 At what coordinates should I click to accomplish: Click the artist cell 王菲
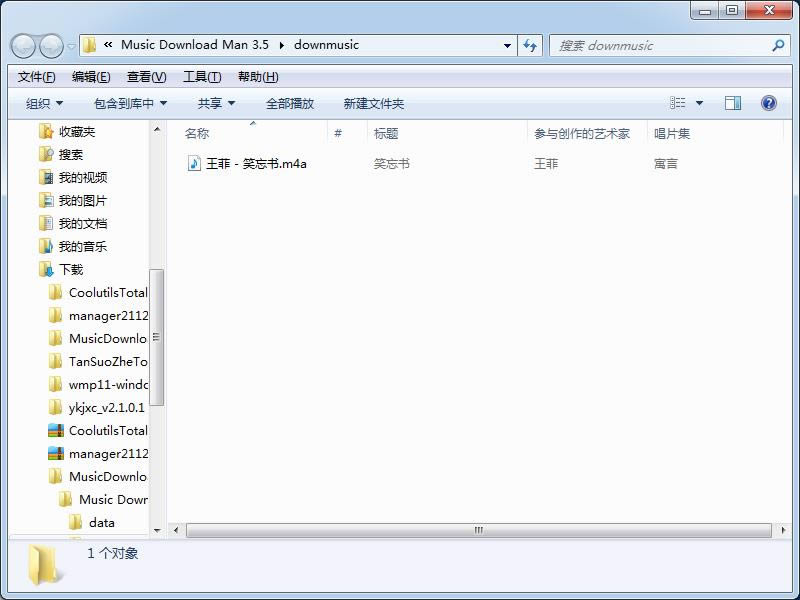(546, 164)
